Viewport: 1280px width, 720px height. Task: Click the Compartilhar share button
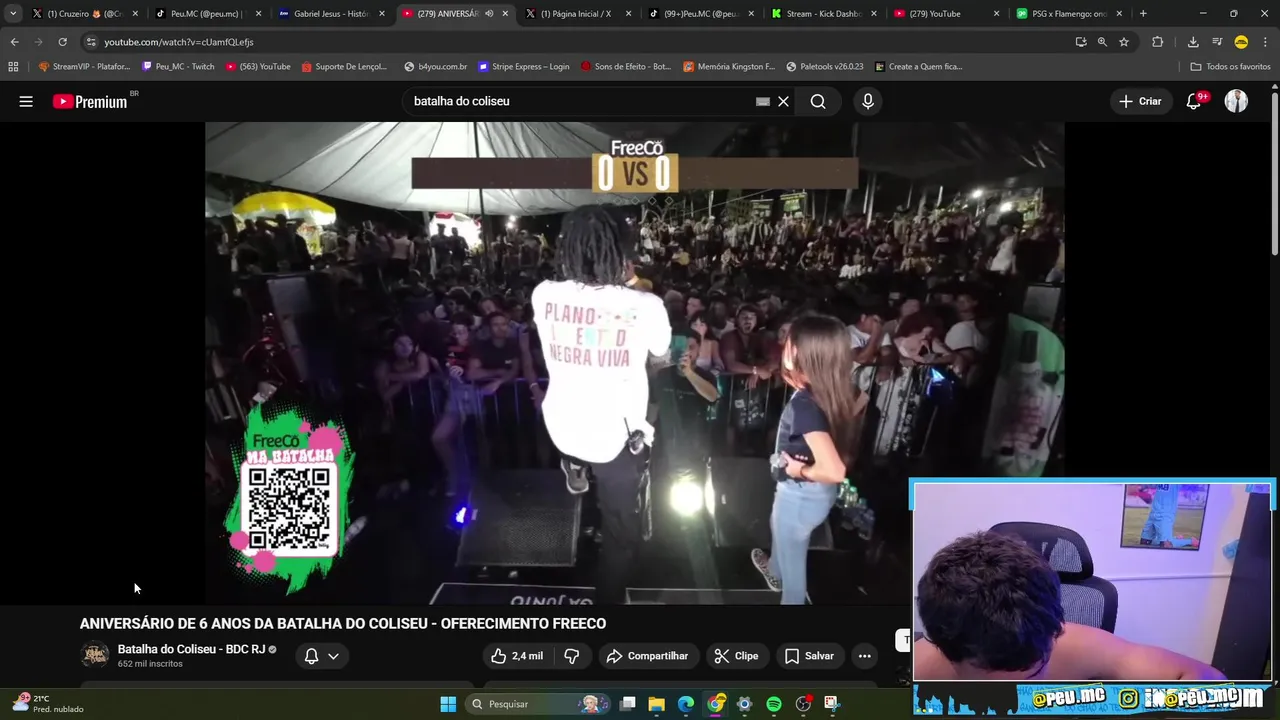(647, 656)
